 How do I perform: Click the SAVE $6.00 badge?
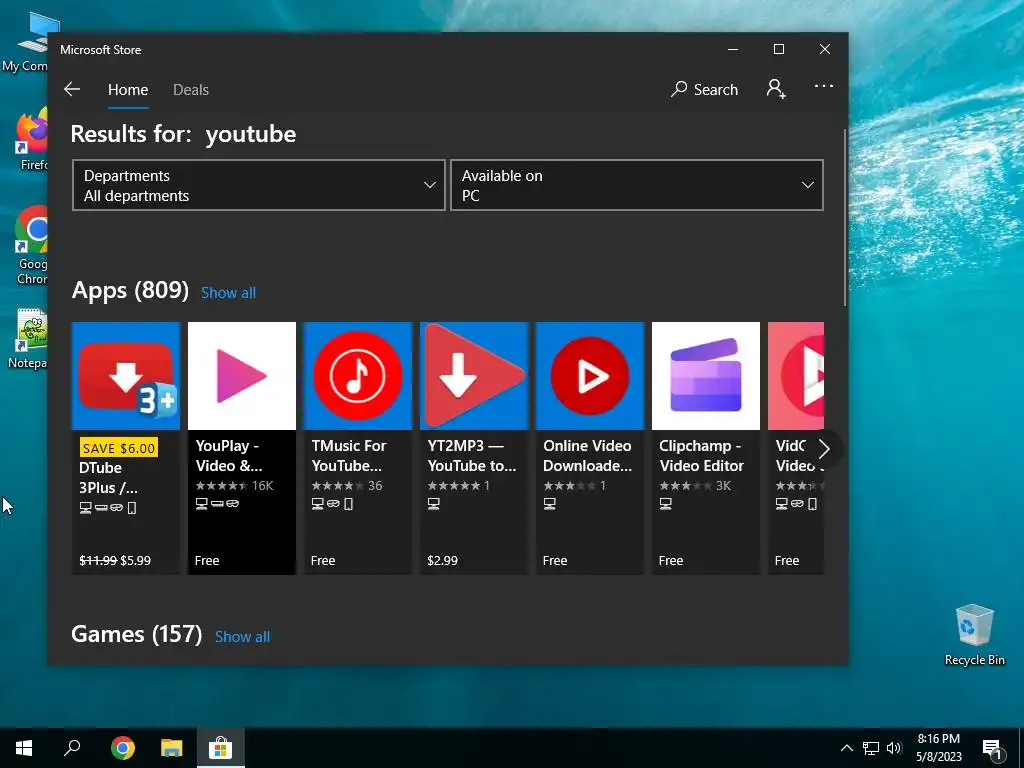pyautogui.click(x=119, y=448)
